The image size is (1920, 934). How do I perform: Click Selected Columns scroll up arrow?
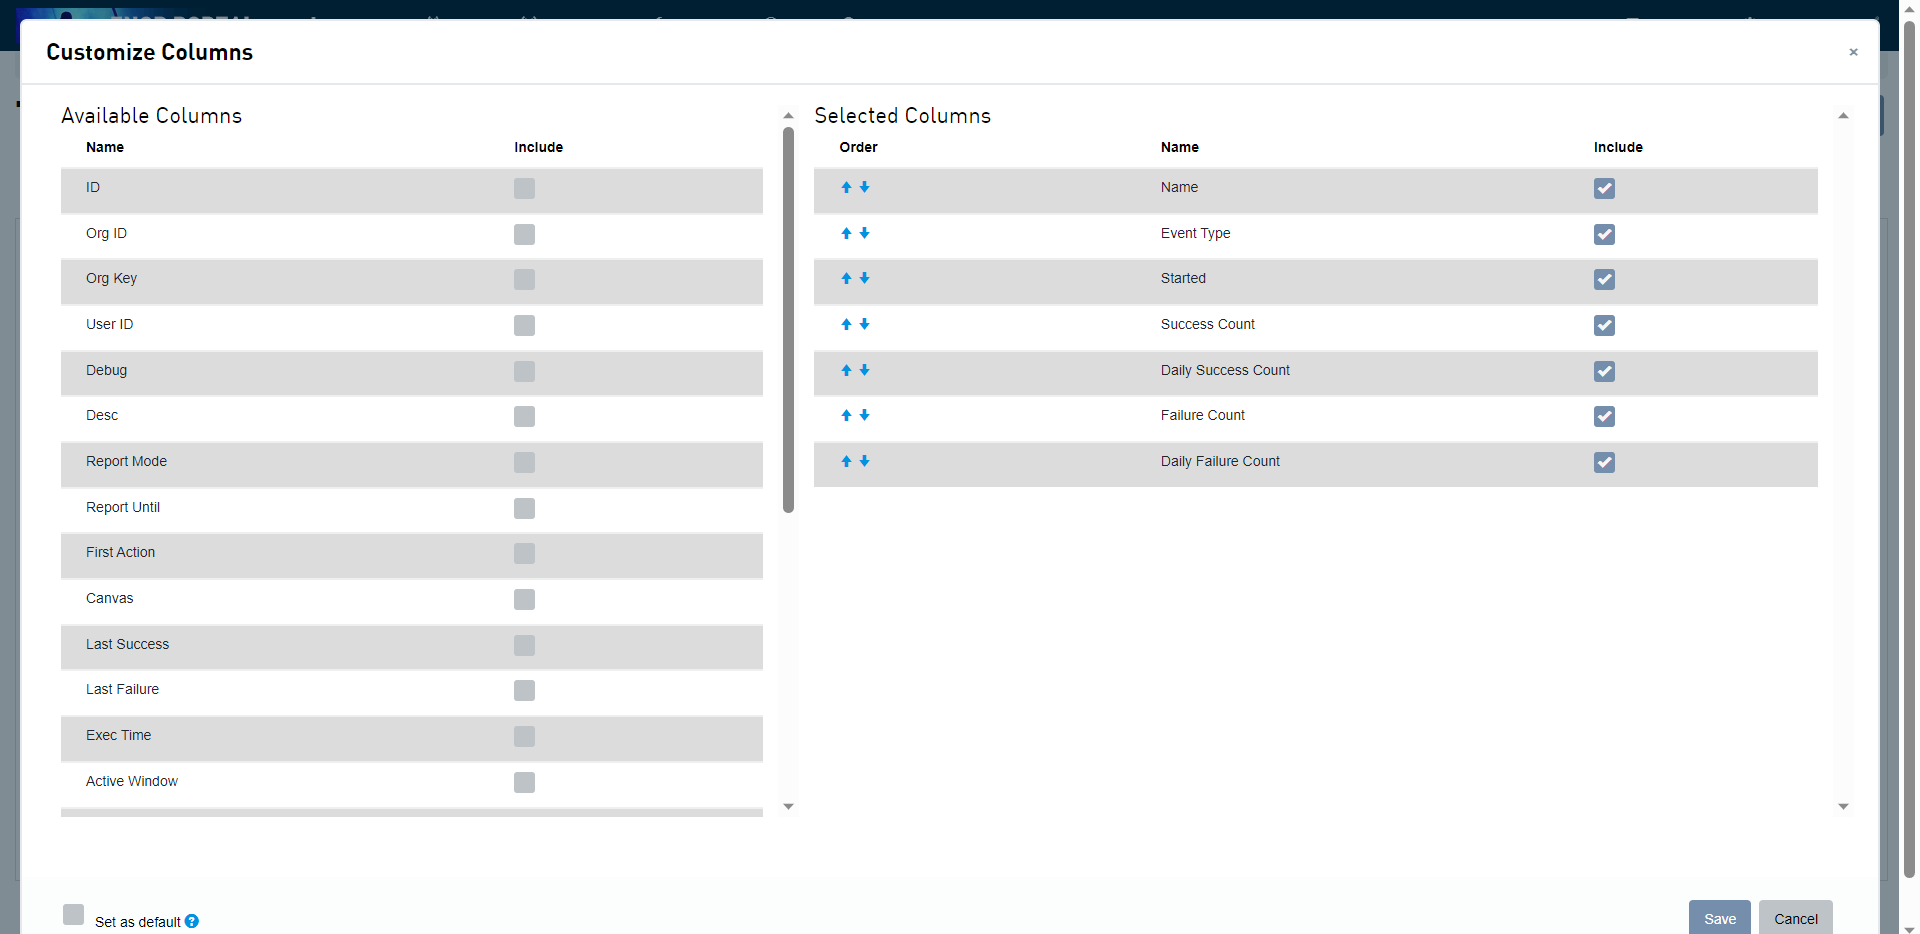(x=1843, y=116)
